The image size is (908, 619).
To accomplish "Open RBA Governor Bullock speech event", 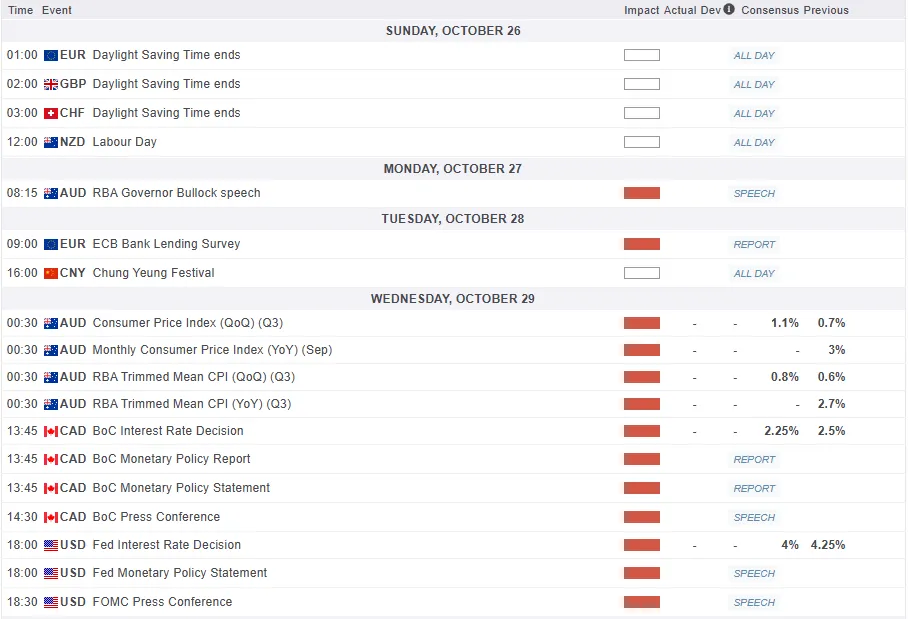I will pos(177,193).
